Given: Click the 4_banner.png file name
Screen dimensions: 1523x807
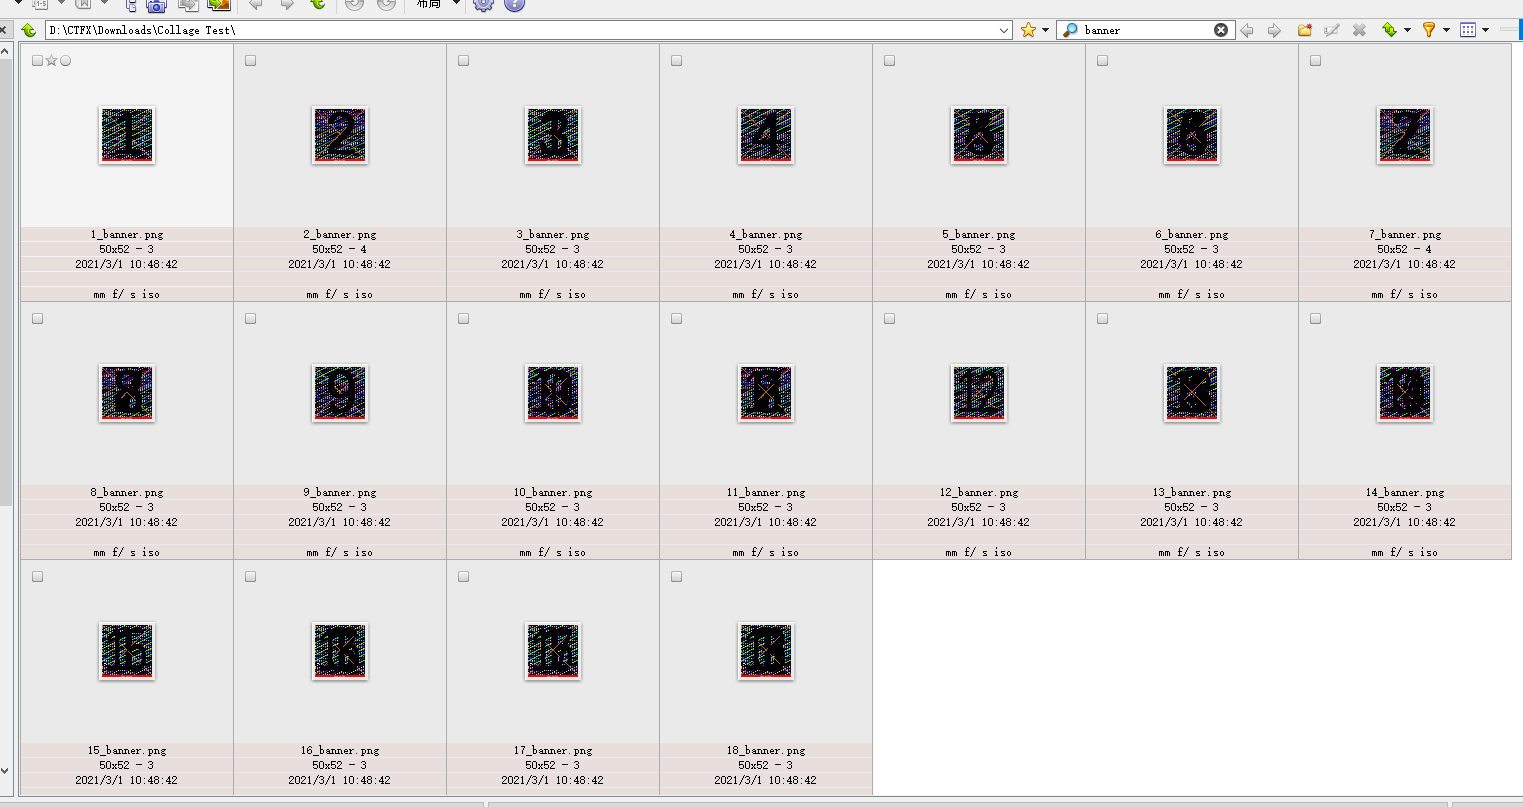Looking at the screenshot, I should 766,235.
